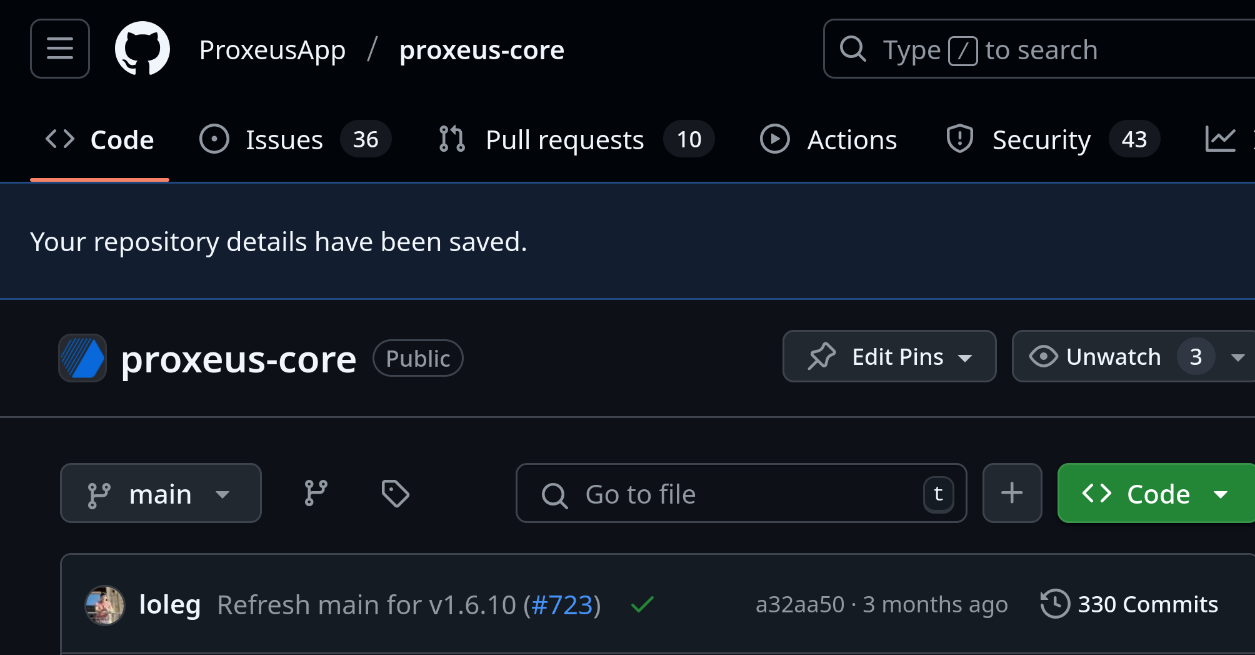The height and width of the screenshot is (655, 1255).
Task: Open the ProxeusApp organization link
Action: click(272, 50)
